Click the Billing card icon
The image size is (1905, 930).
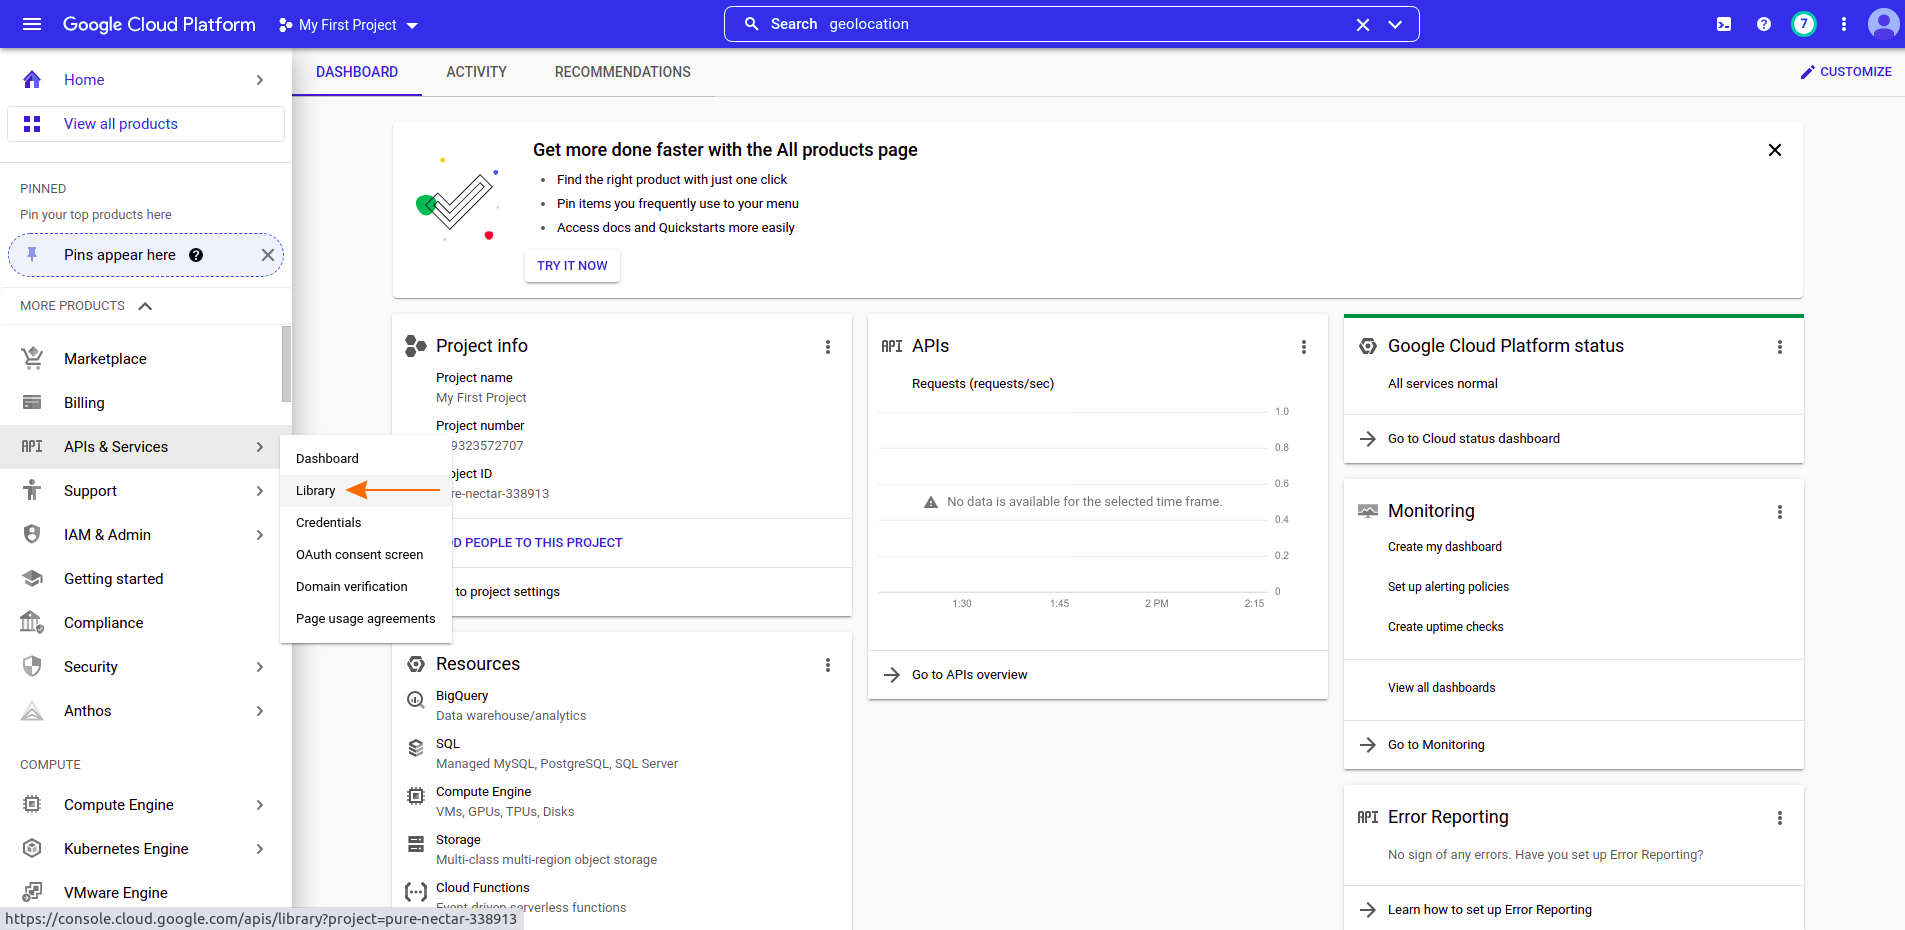coord(32,402)
